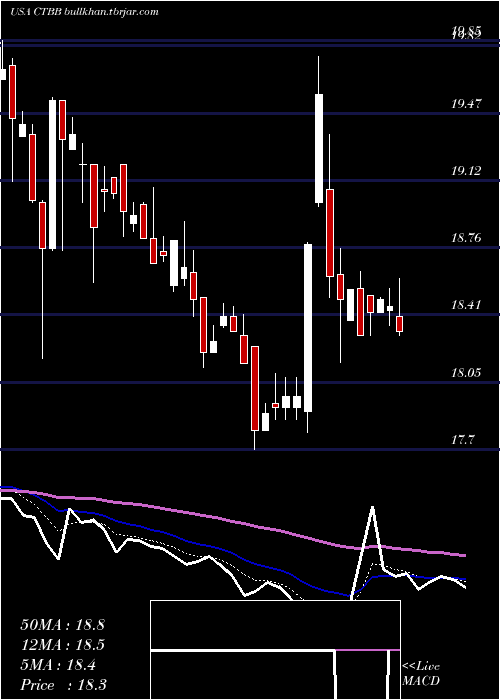The image size is (500, 700).
Task: Click the pink 50MA line in lower panel
Action: [x=232, y=521]
